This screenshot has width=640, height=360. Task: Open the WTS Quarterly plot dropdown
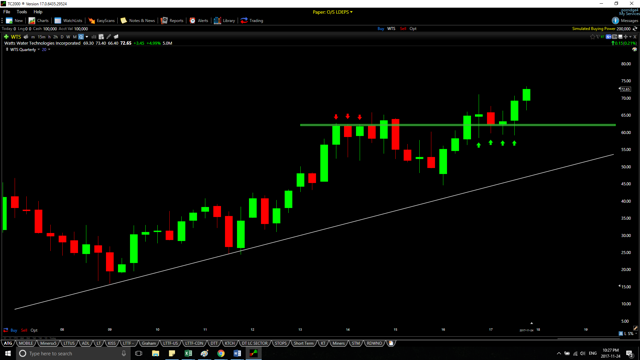[24, 49]
